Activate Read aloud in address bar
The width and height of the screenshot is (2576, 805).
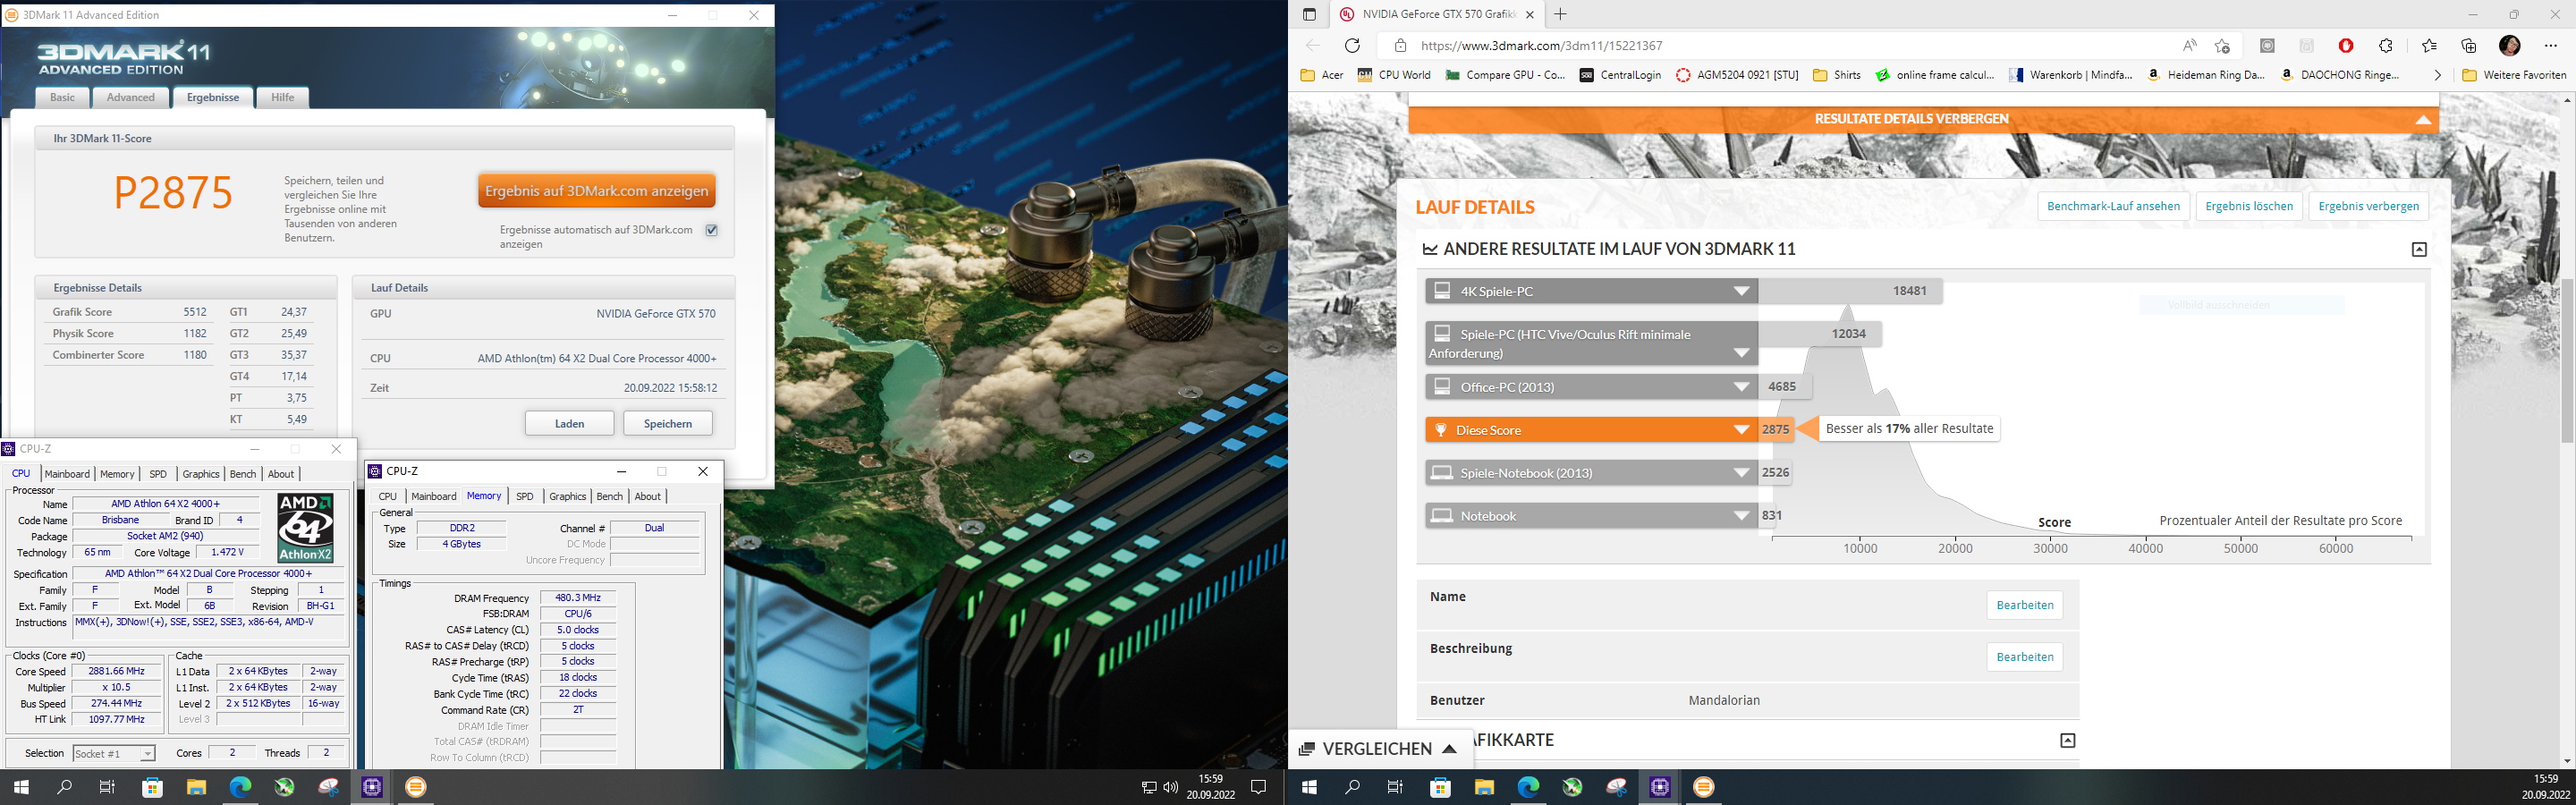click(x=2190, y=46)
